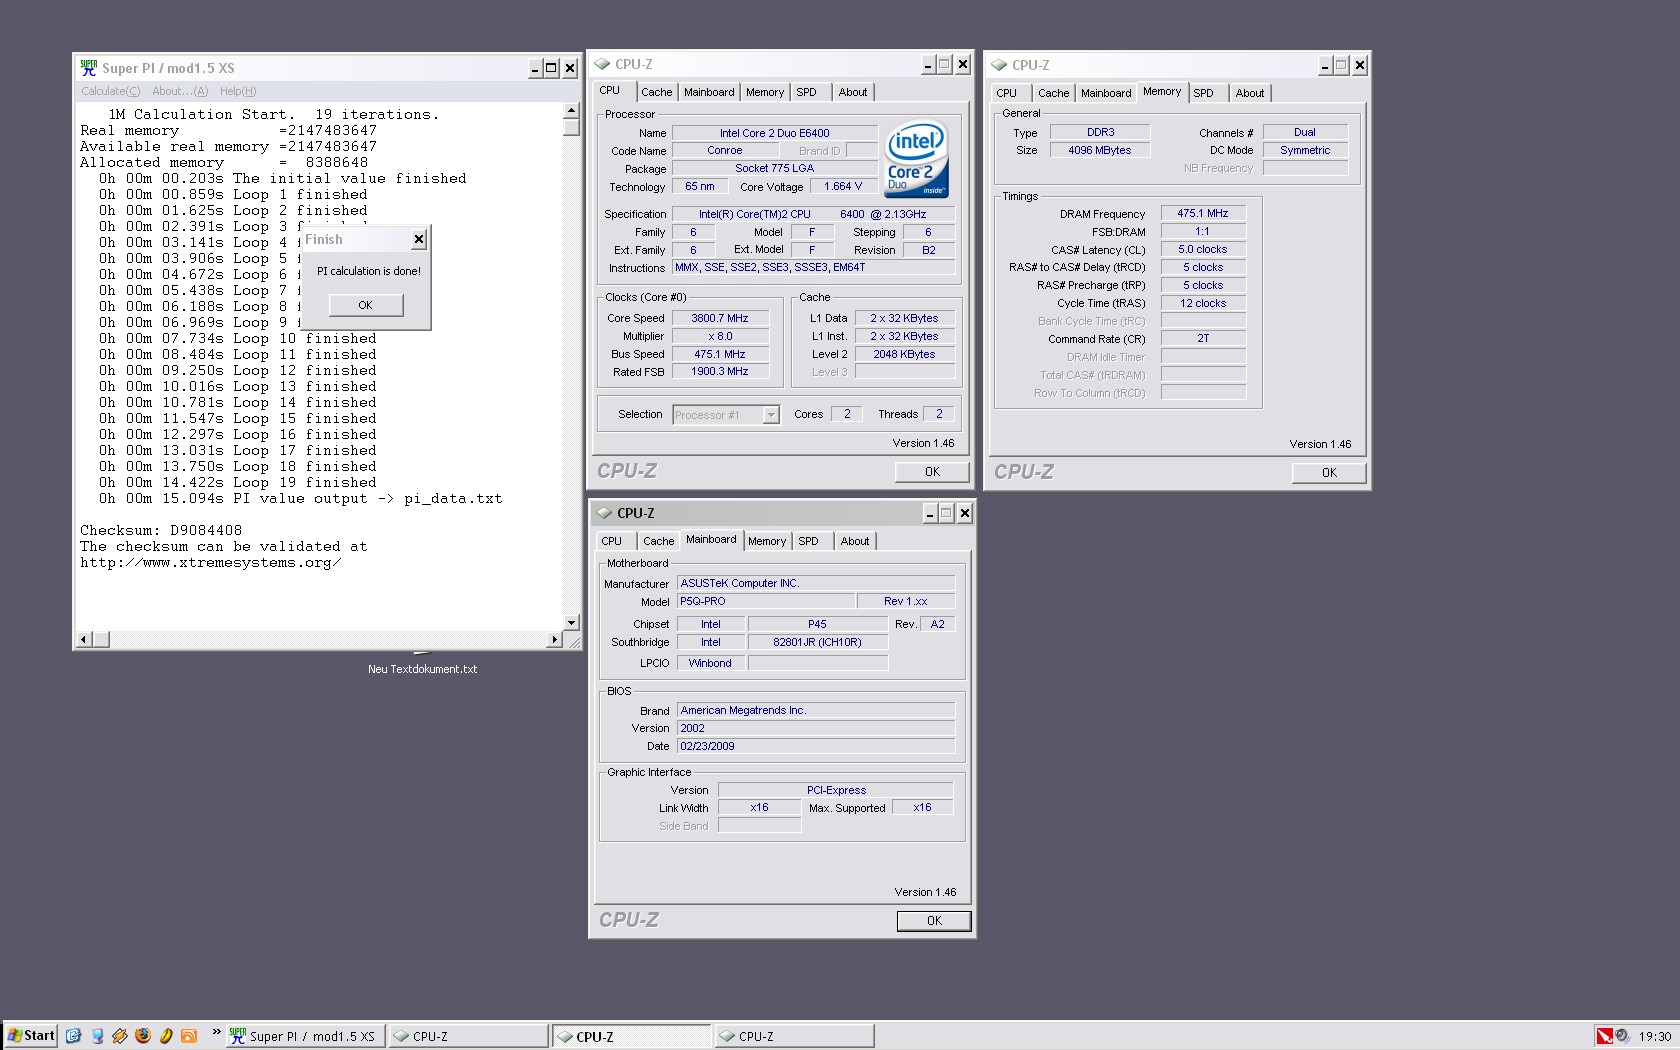The width and height of the screenshot is (1680, 1050).
Task: Click the red umbrella antivirus tray icon
Action: tap(1605, 1036)
